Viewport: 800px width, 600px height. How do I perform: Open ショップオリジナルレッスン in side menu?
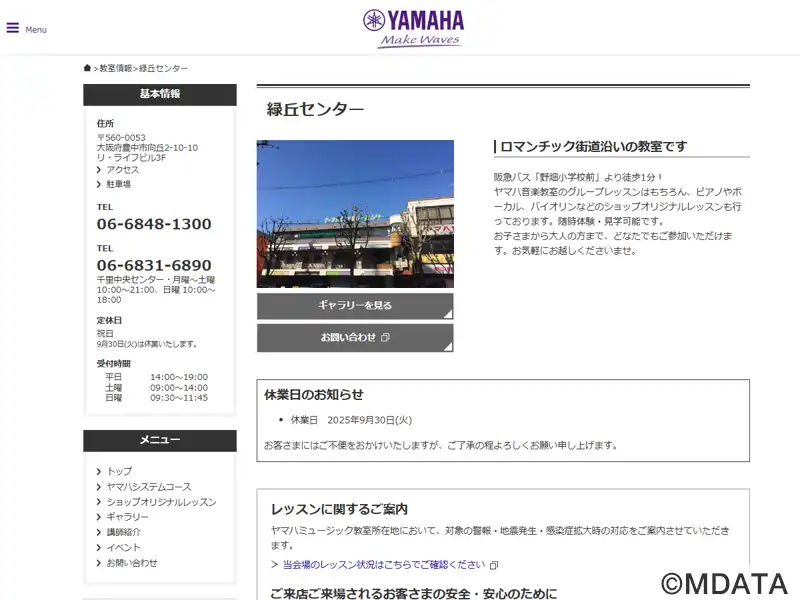point(161,502)
